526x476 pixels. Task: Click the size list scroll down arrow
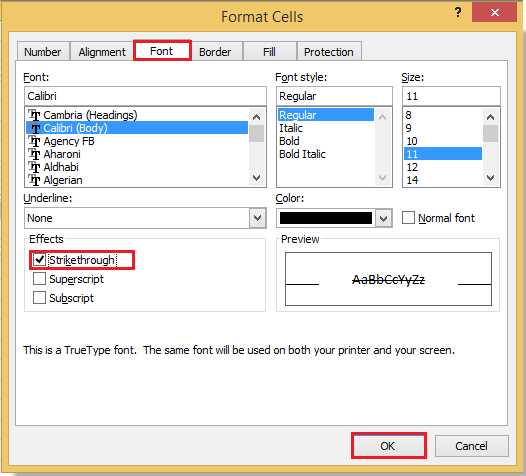[x=490, y=178]
